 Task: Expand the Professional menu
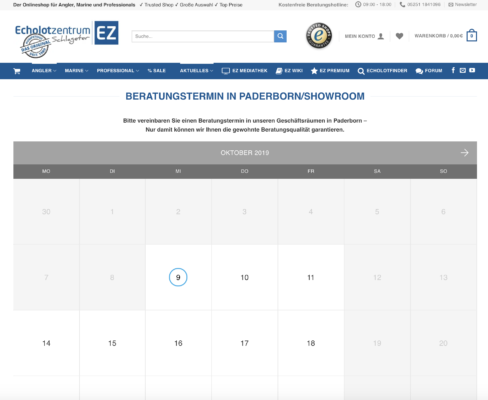118,71
